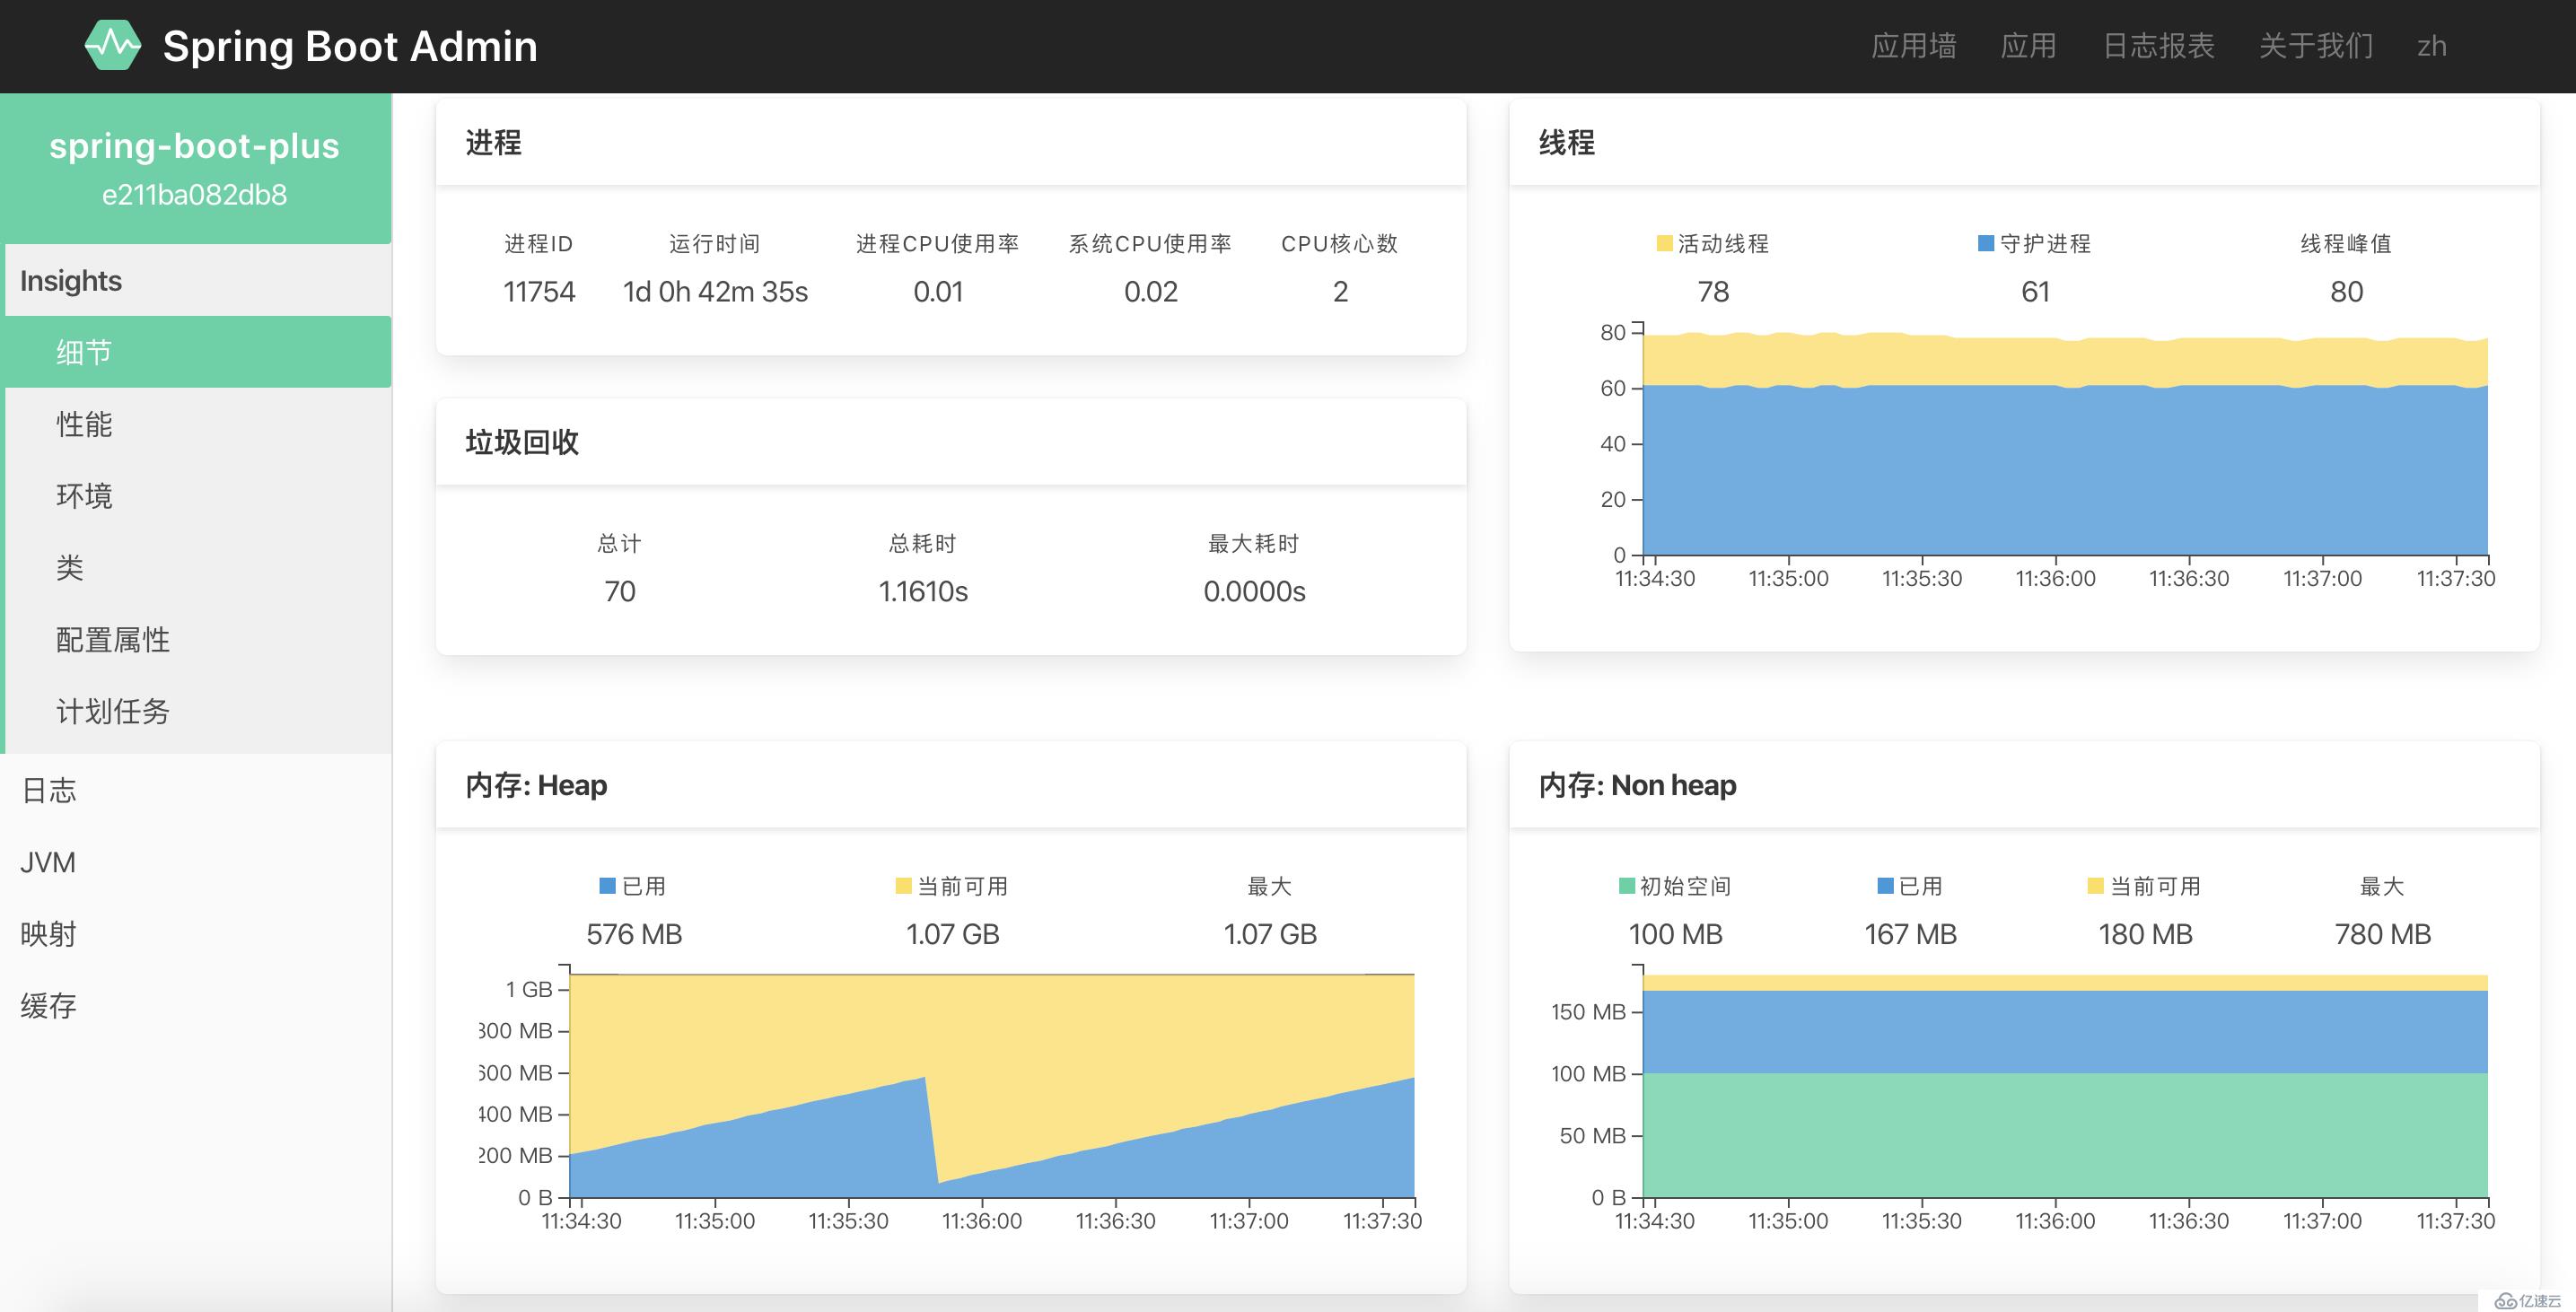Open 日志报表 (Log Reports) menu
The width and height of the screenshot is (2576, 1312).
(x=2160, y=47)
